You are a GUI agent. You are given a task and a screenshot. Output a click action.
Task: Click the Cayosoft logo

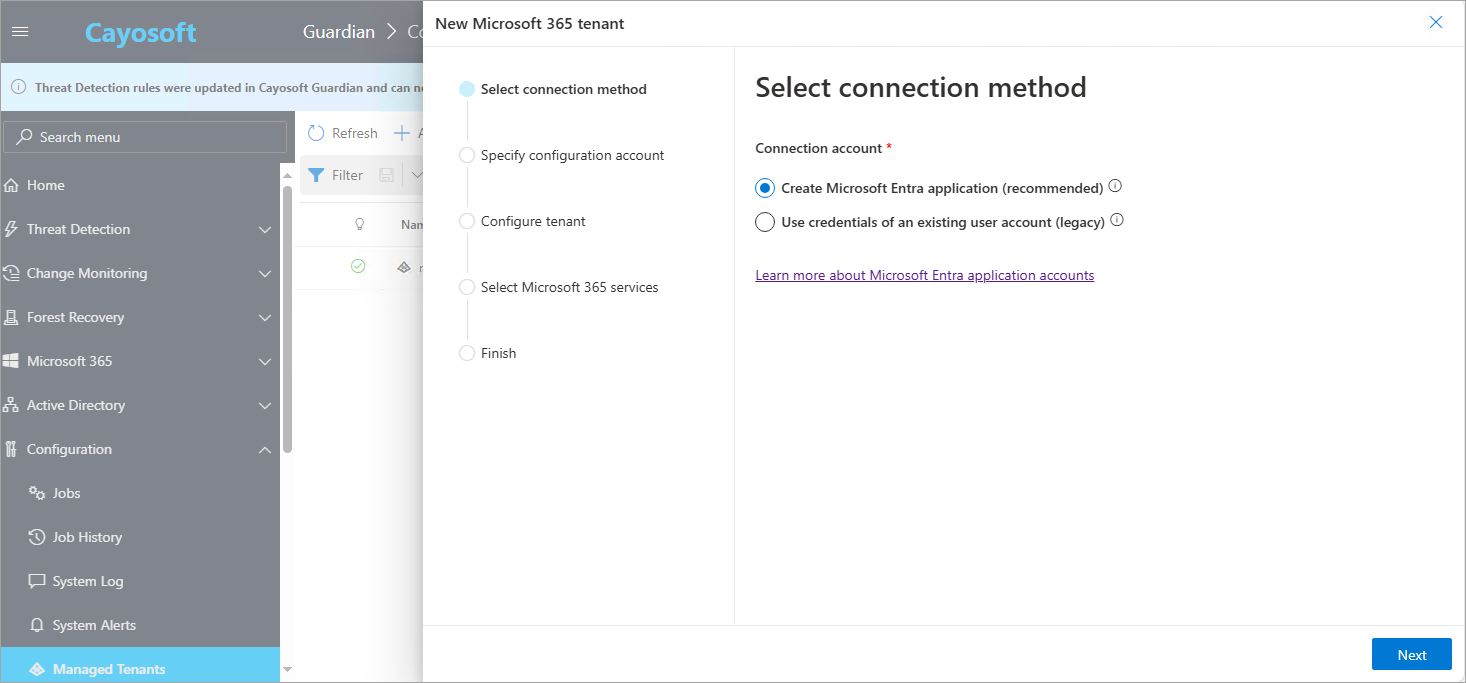click(x=141, y=32)
